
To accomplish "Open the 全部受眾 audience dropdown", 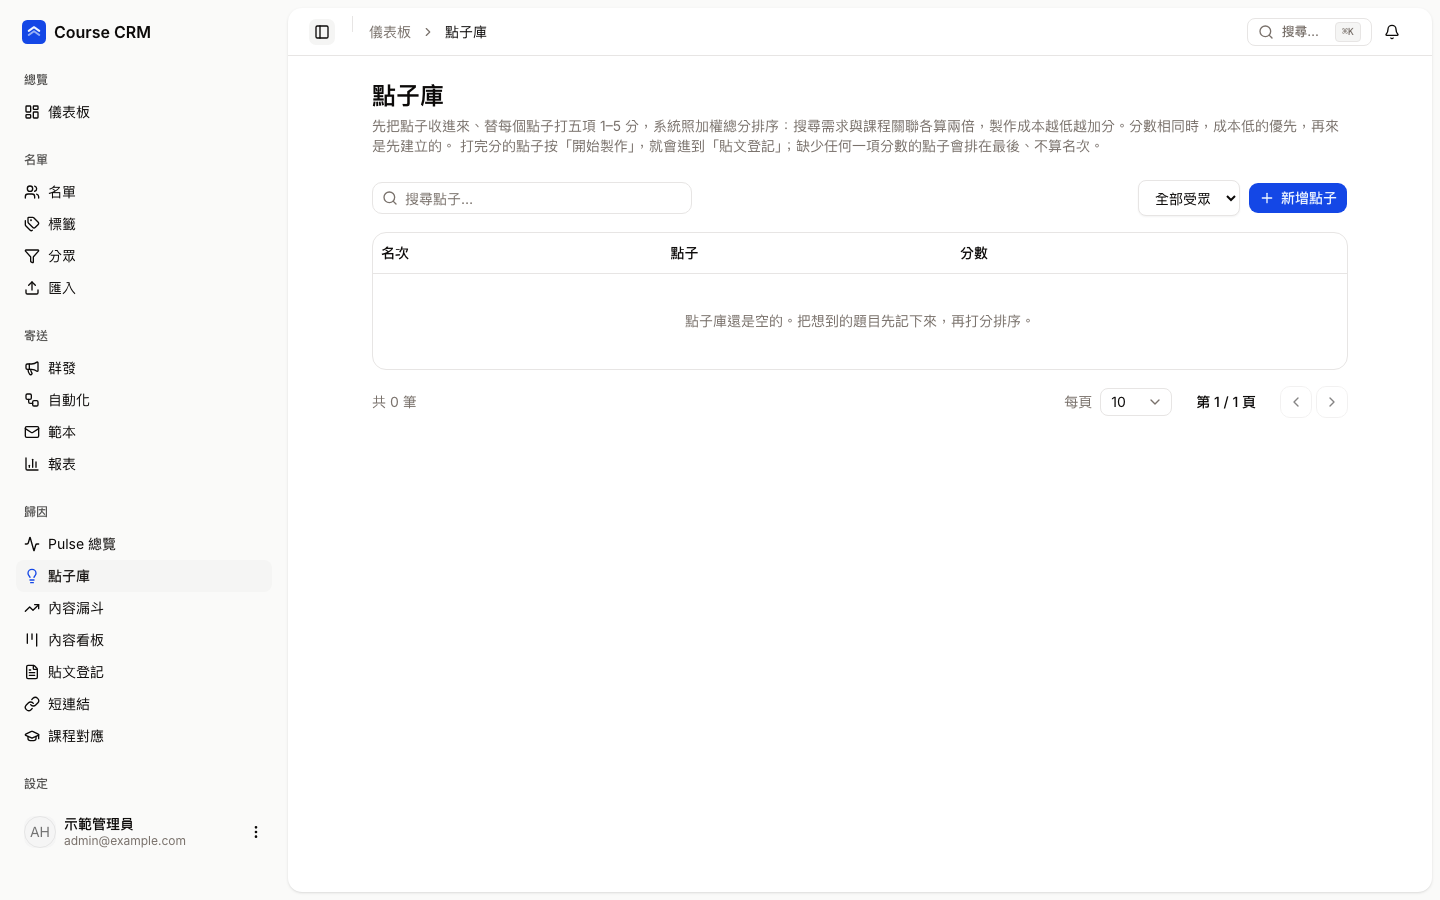I will coord(1189,198).
